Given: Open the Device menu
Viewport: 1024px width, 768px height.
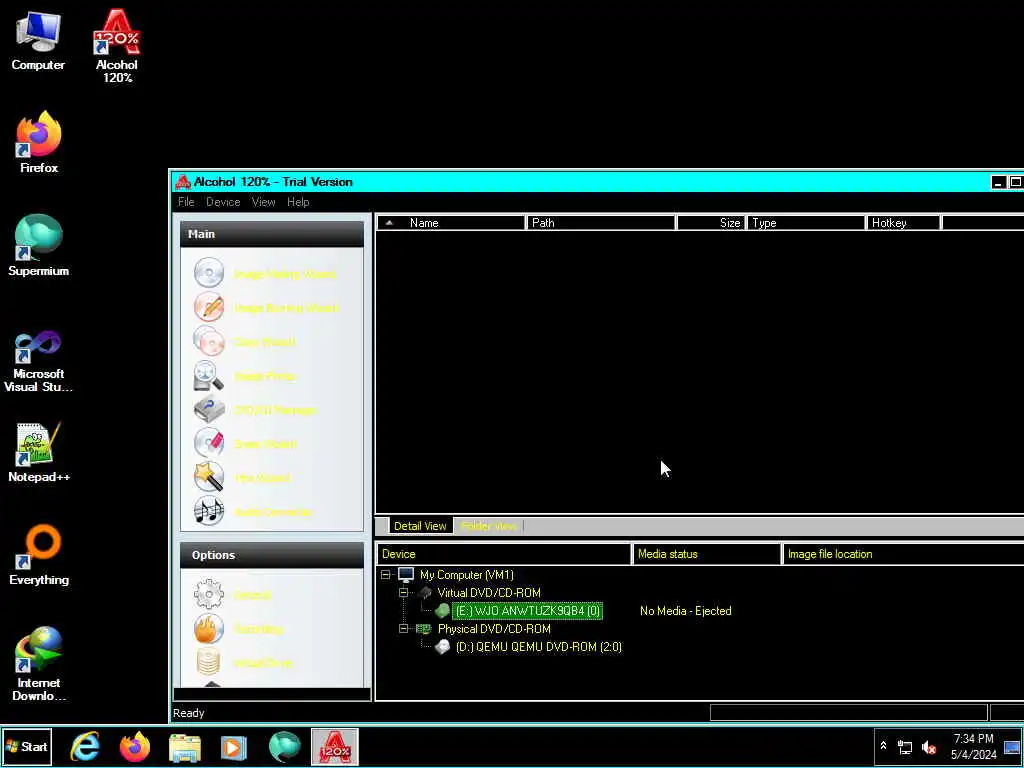Looking at the screenshot, I should [x=223, y=202].
